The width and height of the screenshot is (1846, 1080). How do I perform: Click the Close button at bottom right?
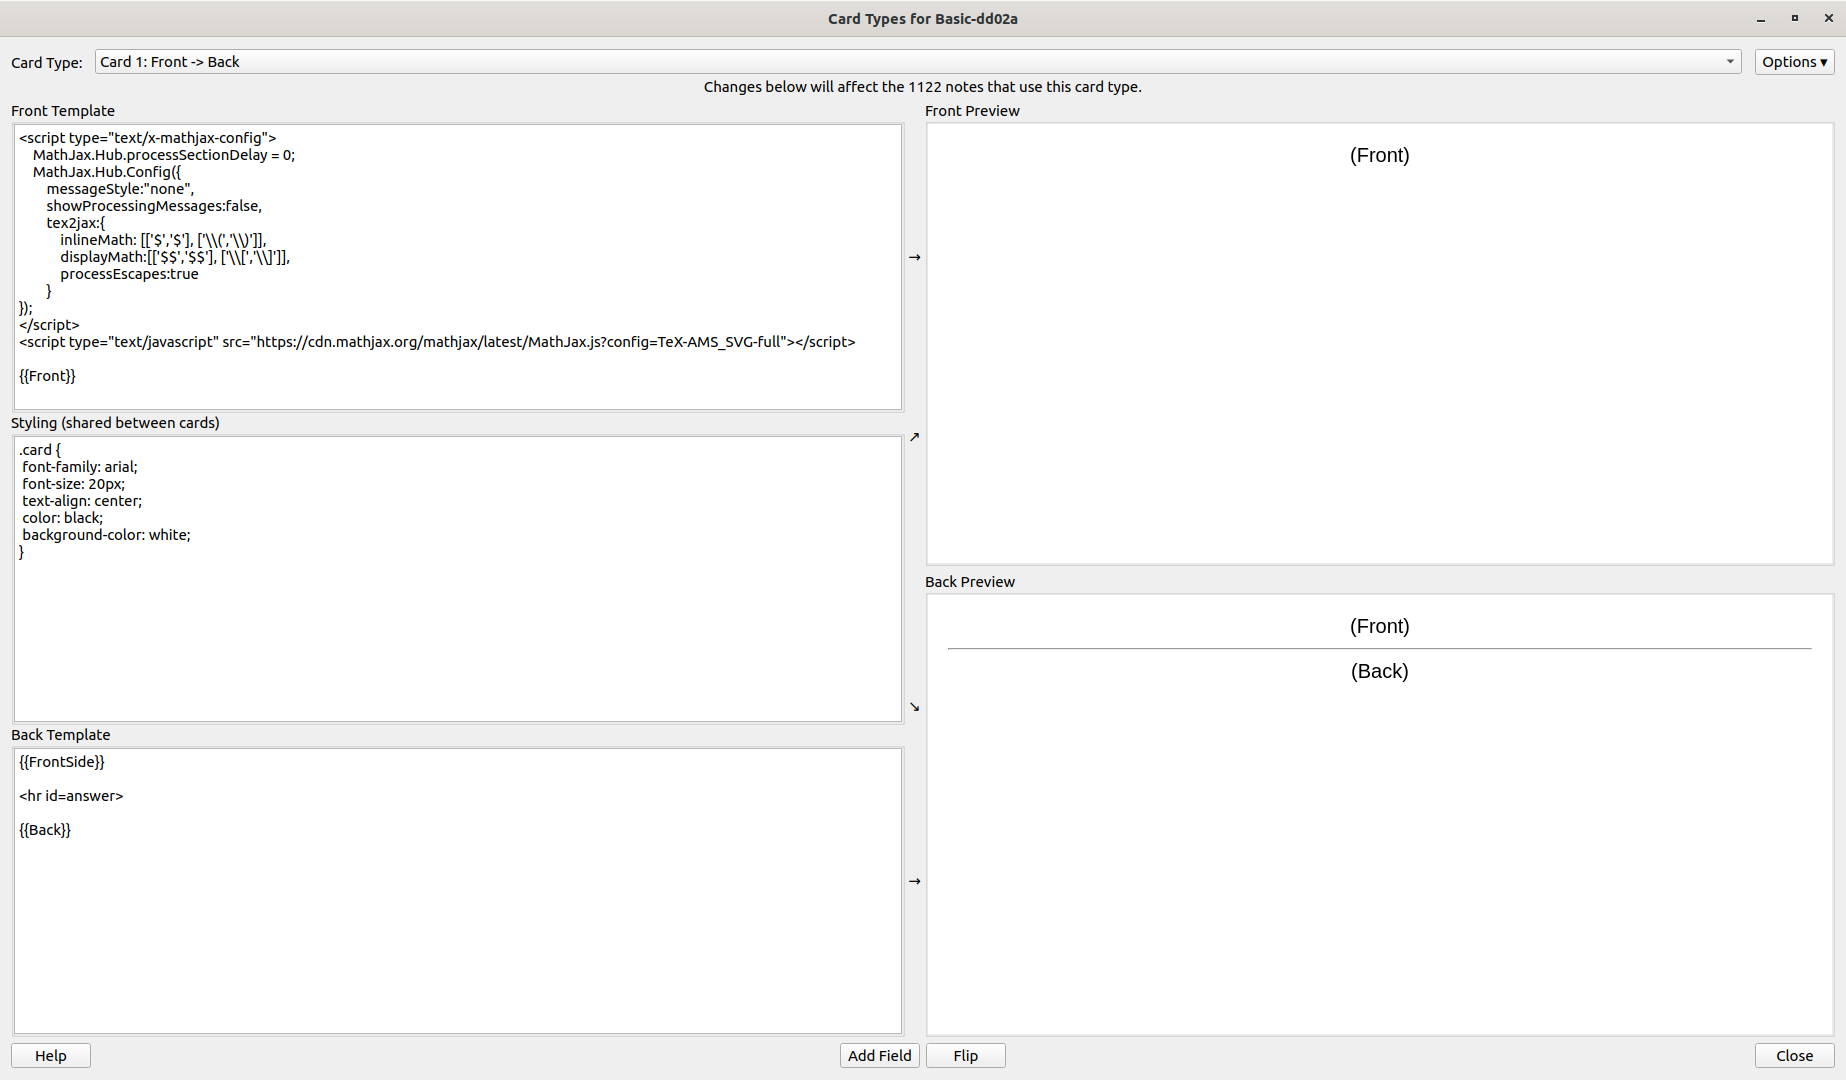point(1793,1055)
